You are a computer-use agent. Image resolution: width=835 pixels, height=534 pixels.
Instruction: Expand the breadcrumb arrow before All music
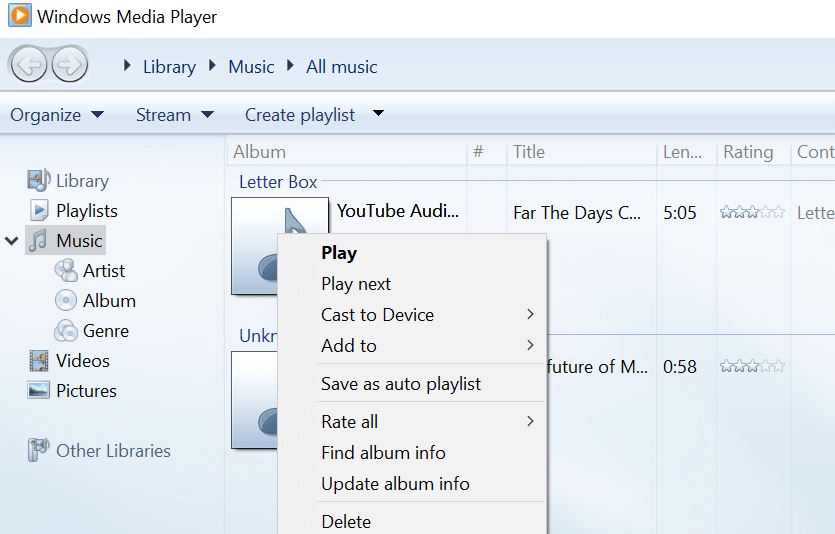pyautogui.click(x=290, y=65)
